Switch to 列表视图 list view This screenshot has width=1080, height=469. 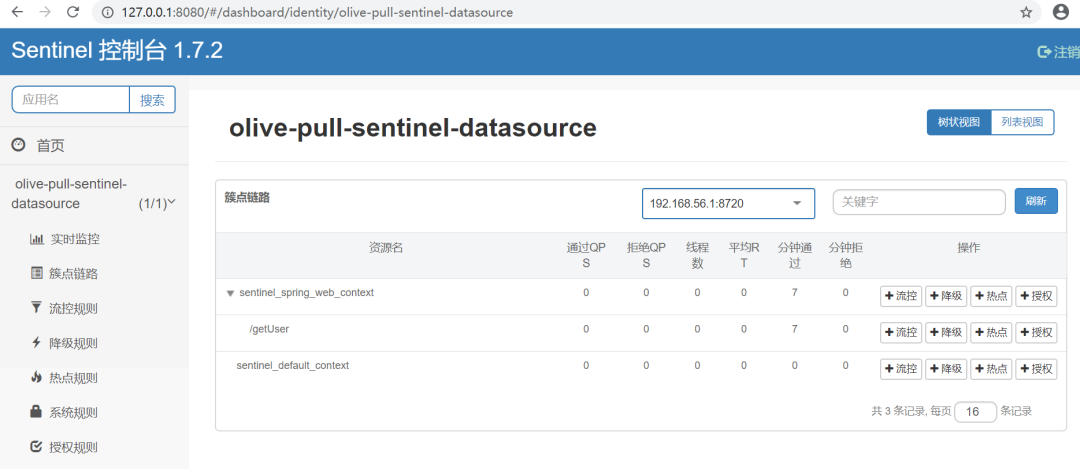1022,123
